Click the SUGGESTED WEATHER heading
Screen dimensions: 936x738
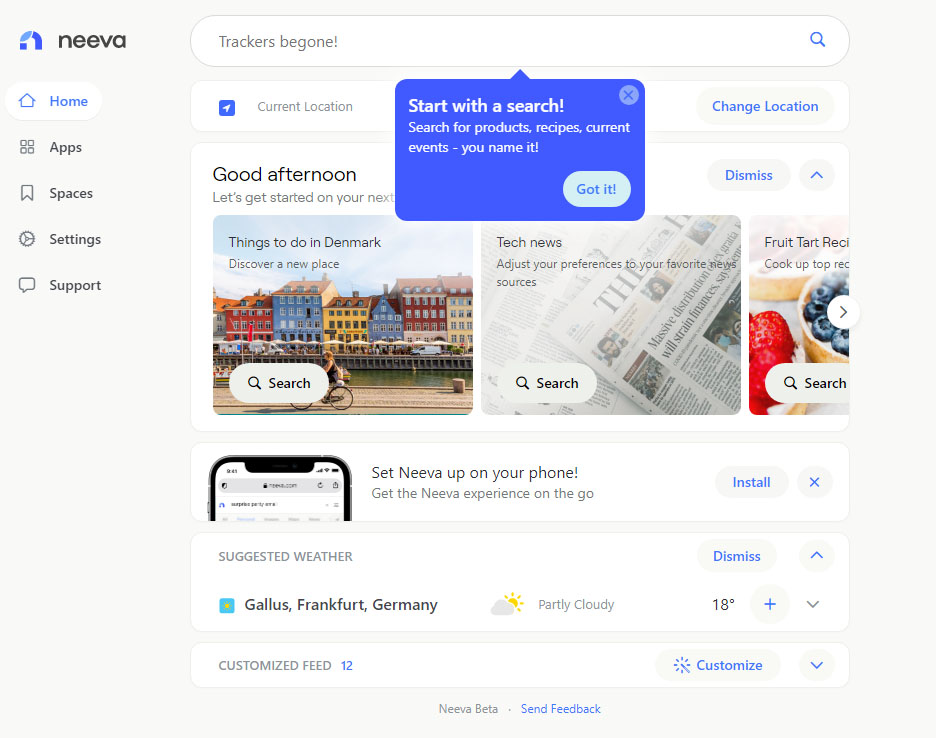tap(285, 556)
